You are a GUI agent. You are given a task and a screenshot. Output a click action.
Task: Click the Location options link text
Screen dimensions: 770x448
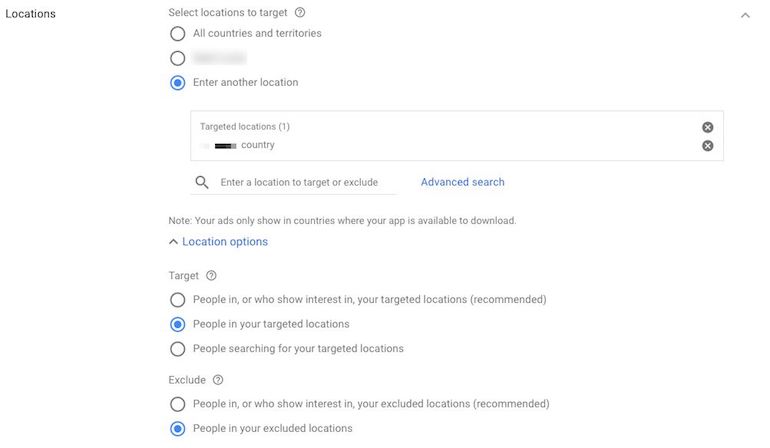tap(225, 242)
